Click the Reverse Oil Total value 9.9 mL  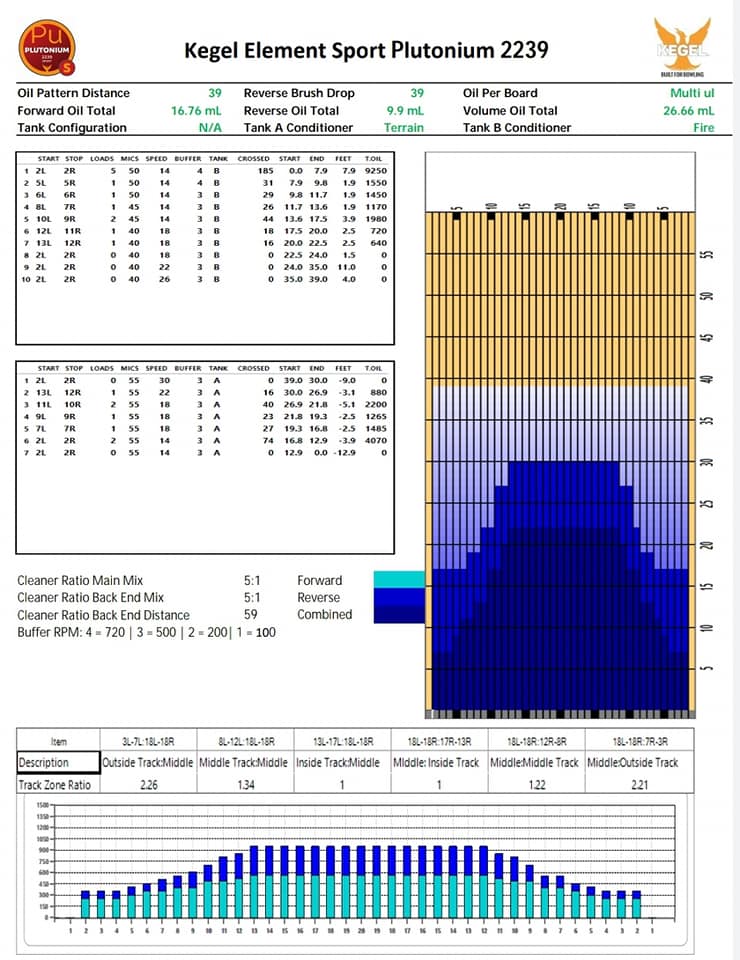click(405, 111)
